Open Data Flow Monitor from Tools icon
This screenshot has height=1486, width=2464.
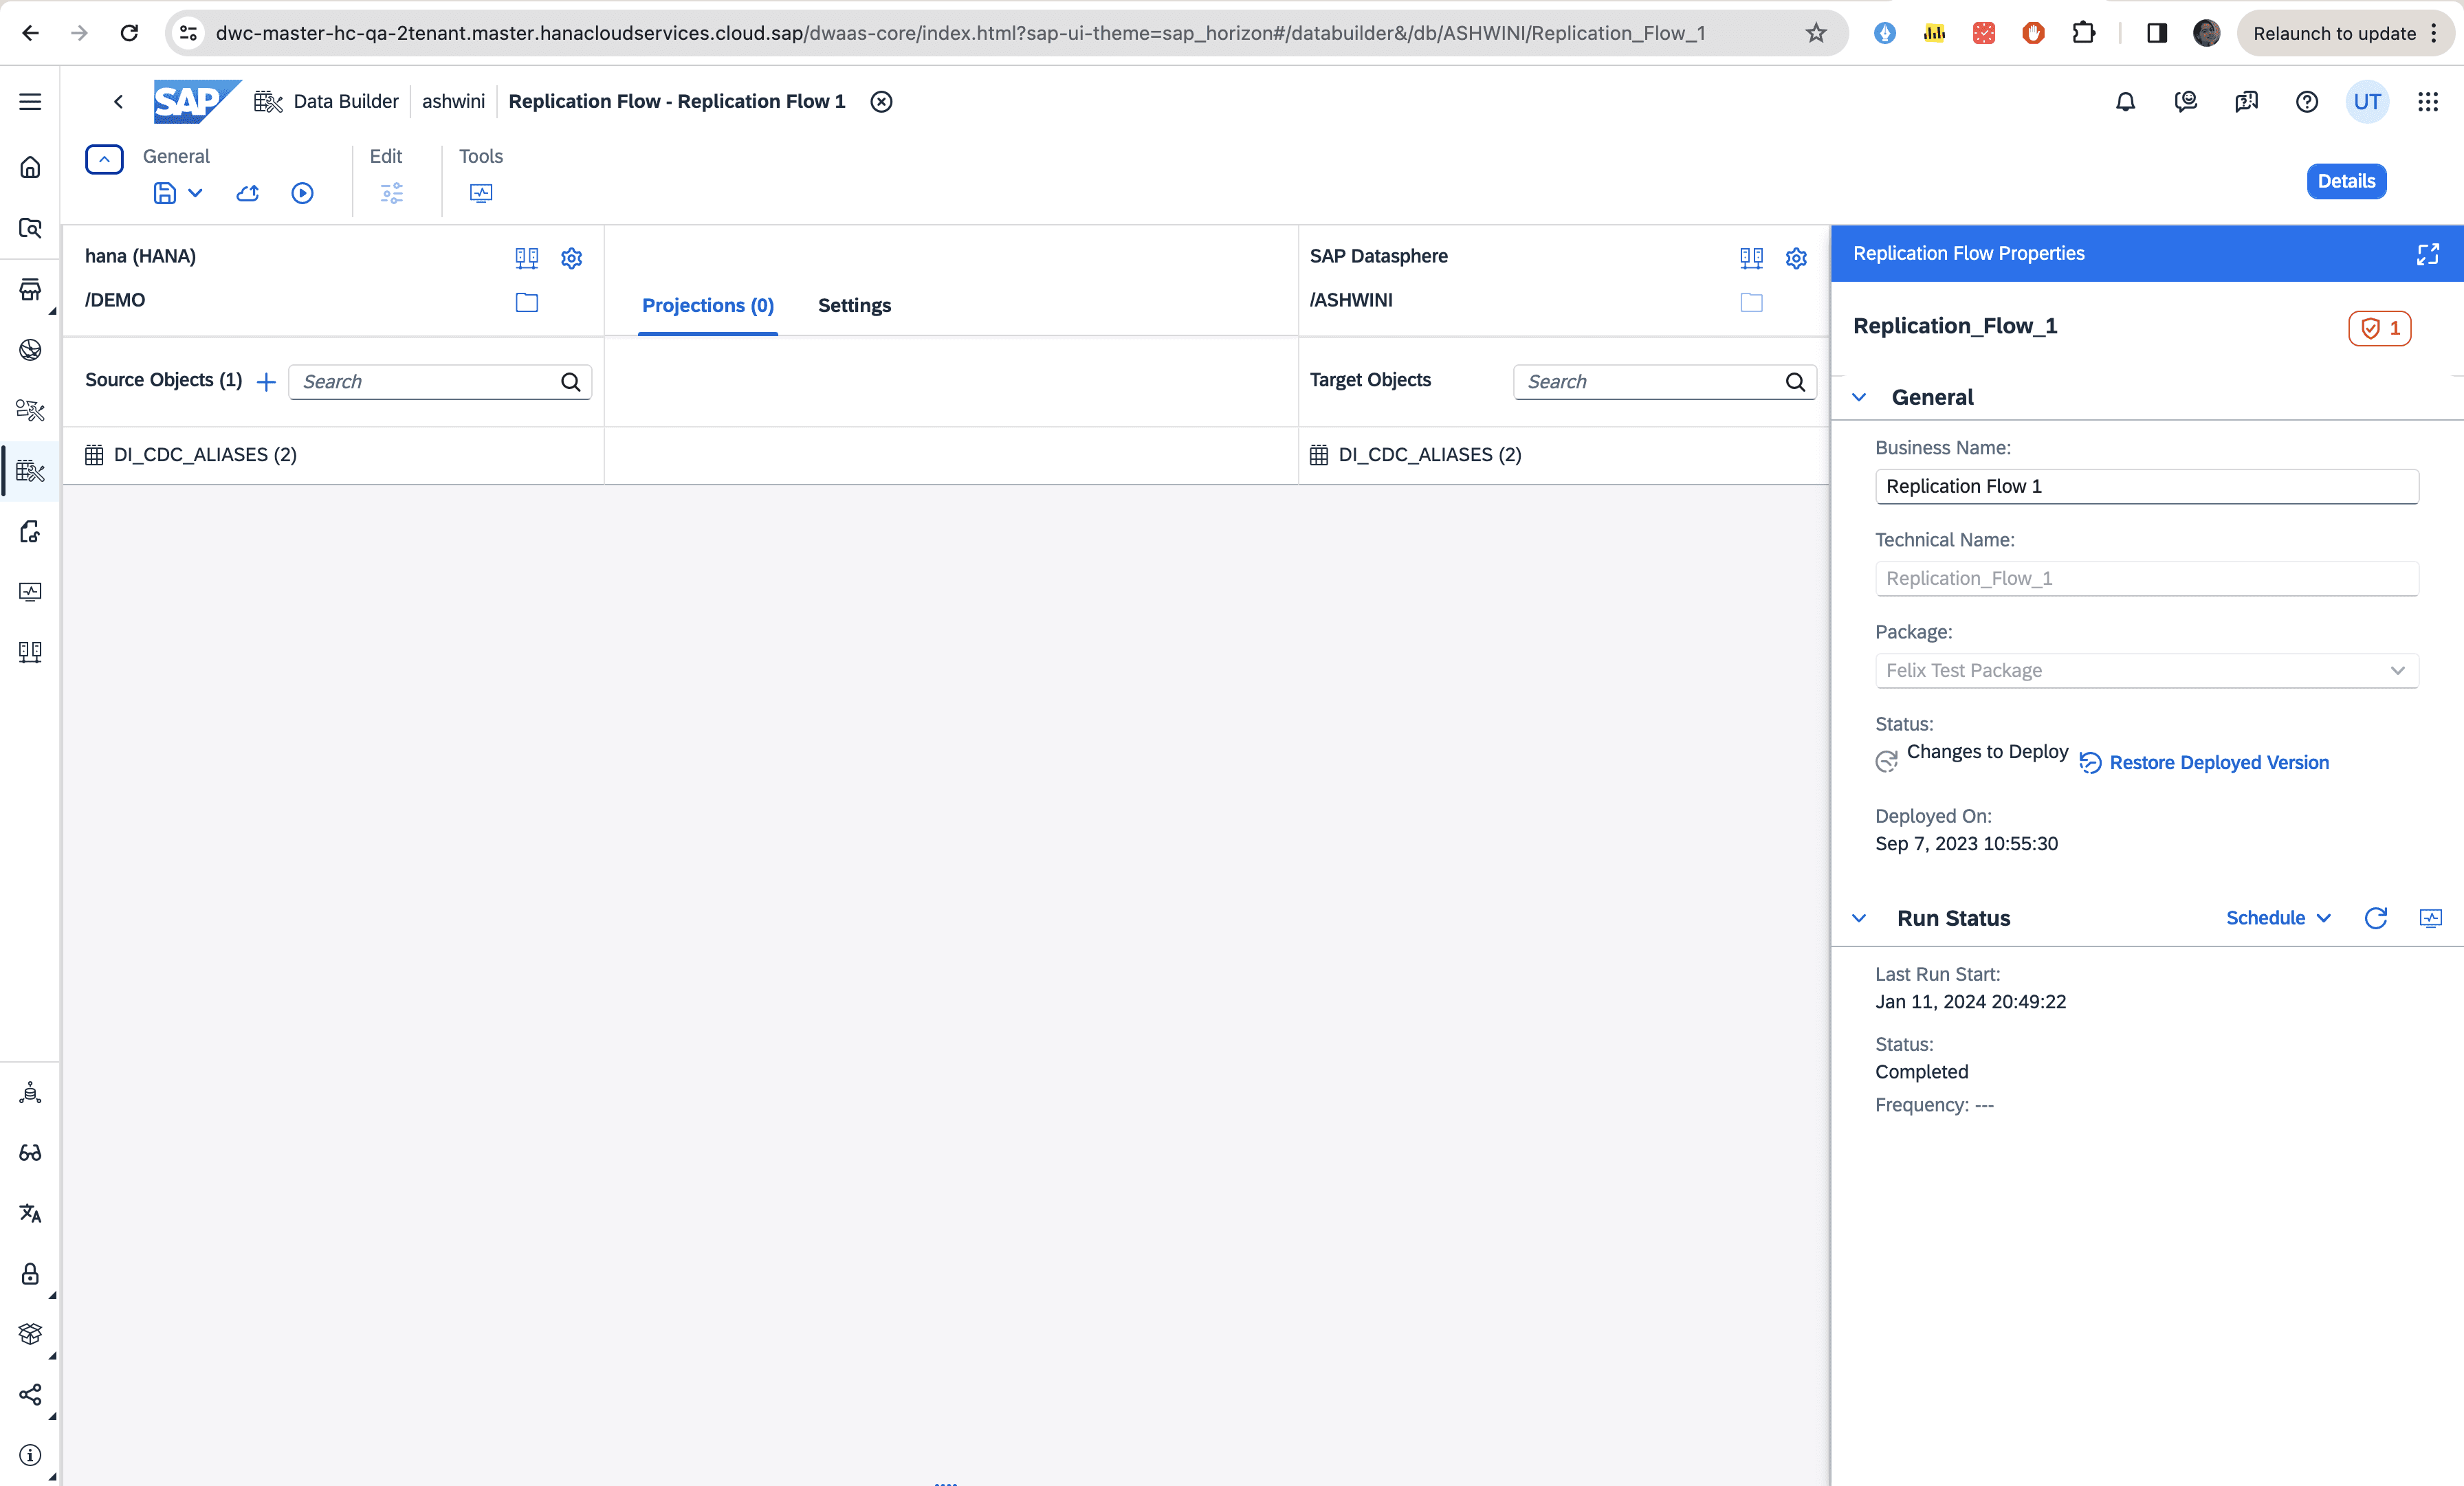480,193
